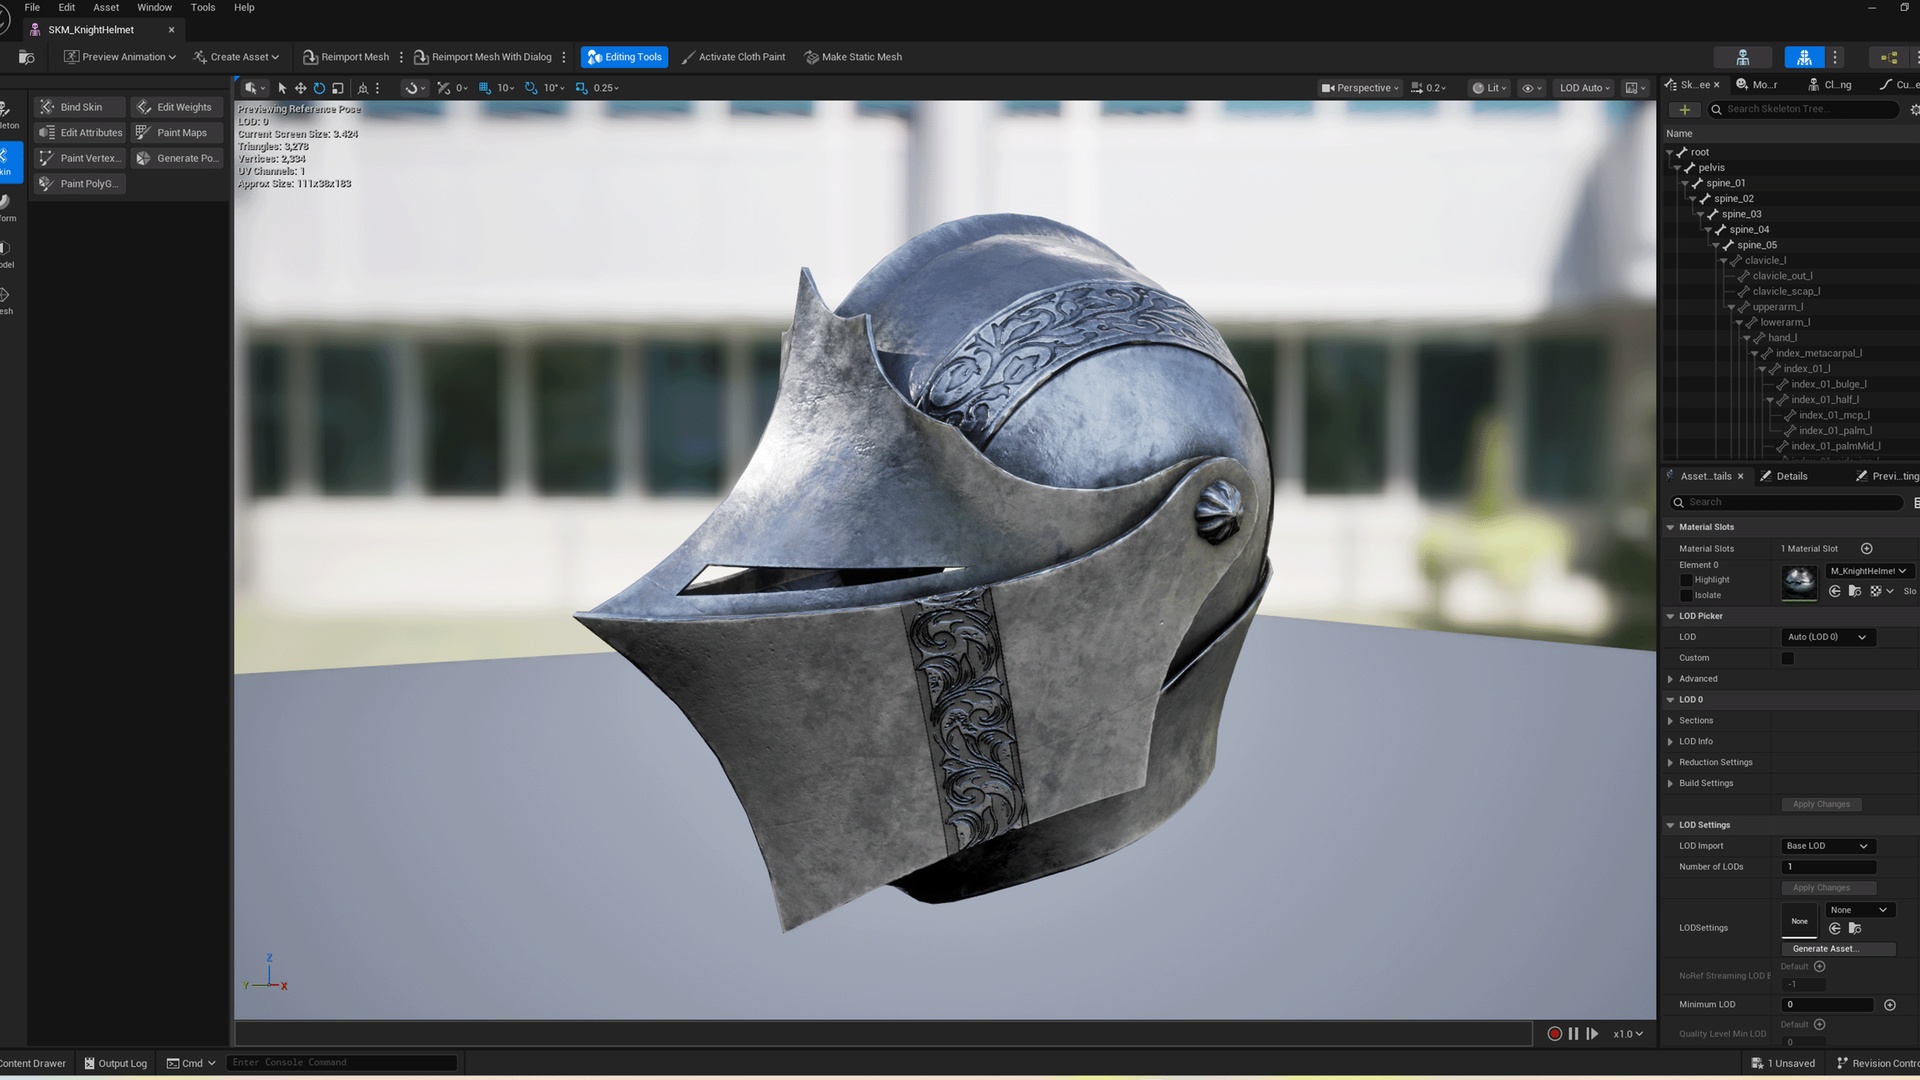The image size is (1920, 1080).
Task: Open the Create Asset dropdown
Action: click(236, 57)
